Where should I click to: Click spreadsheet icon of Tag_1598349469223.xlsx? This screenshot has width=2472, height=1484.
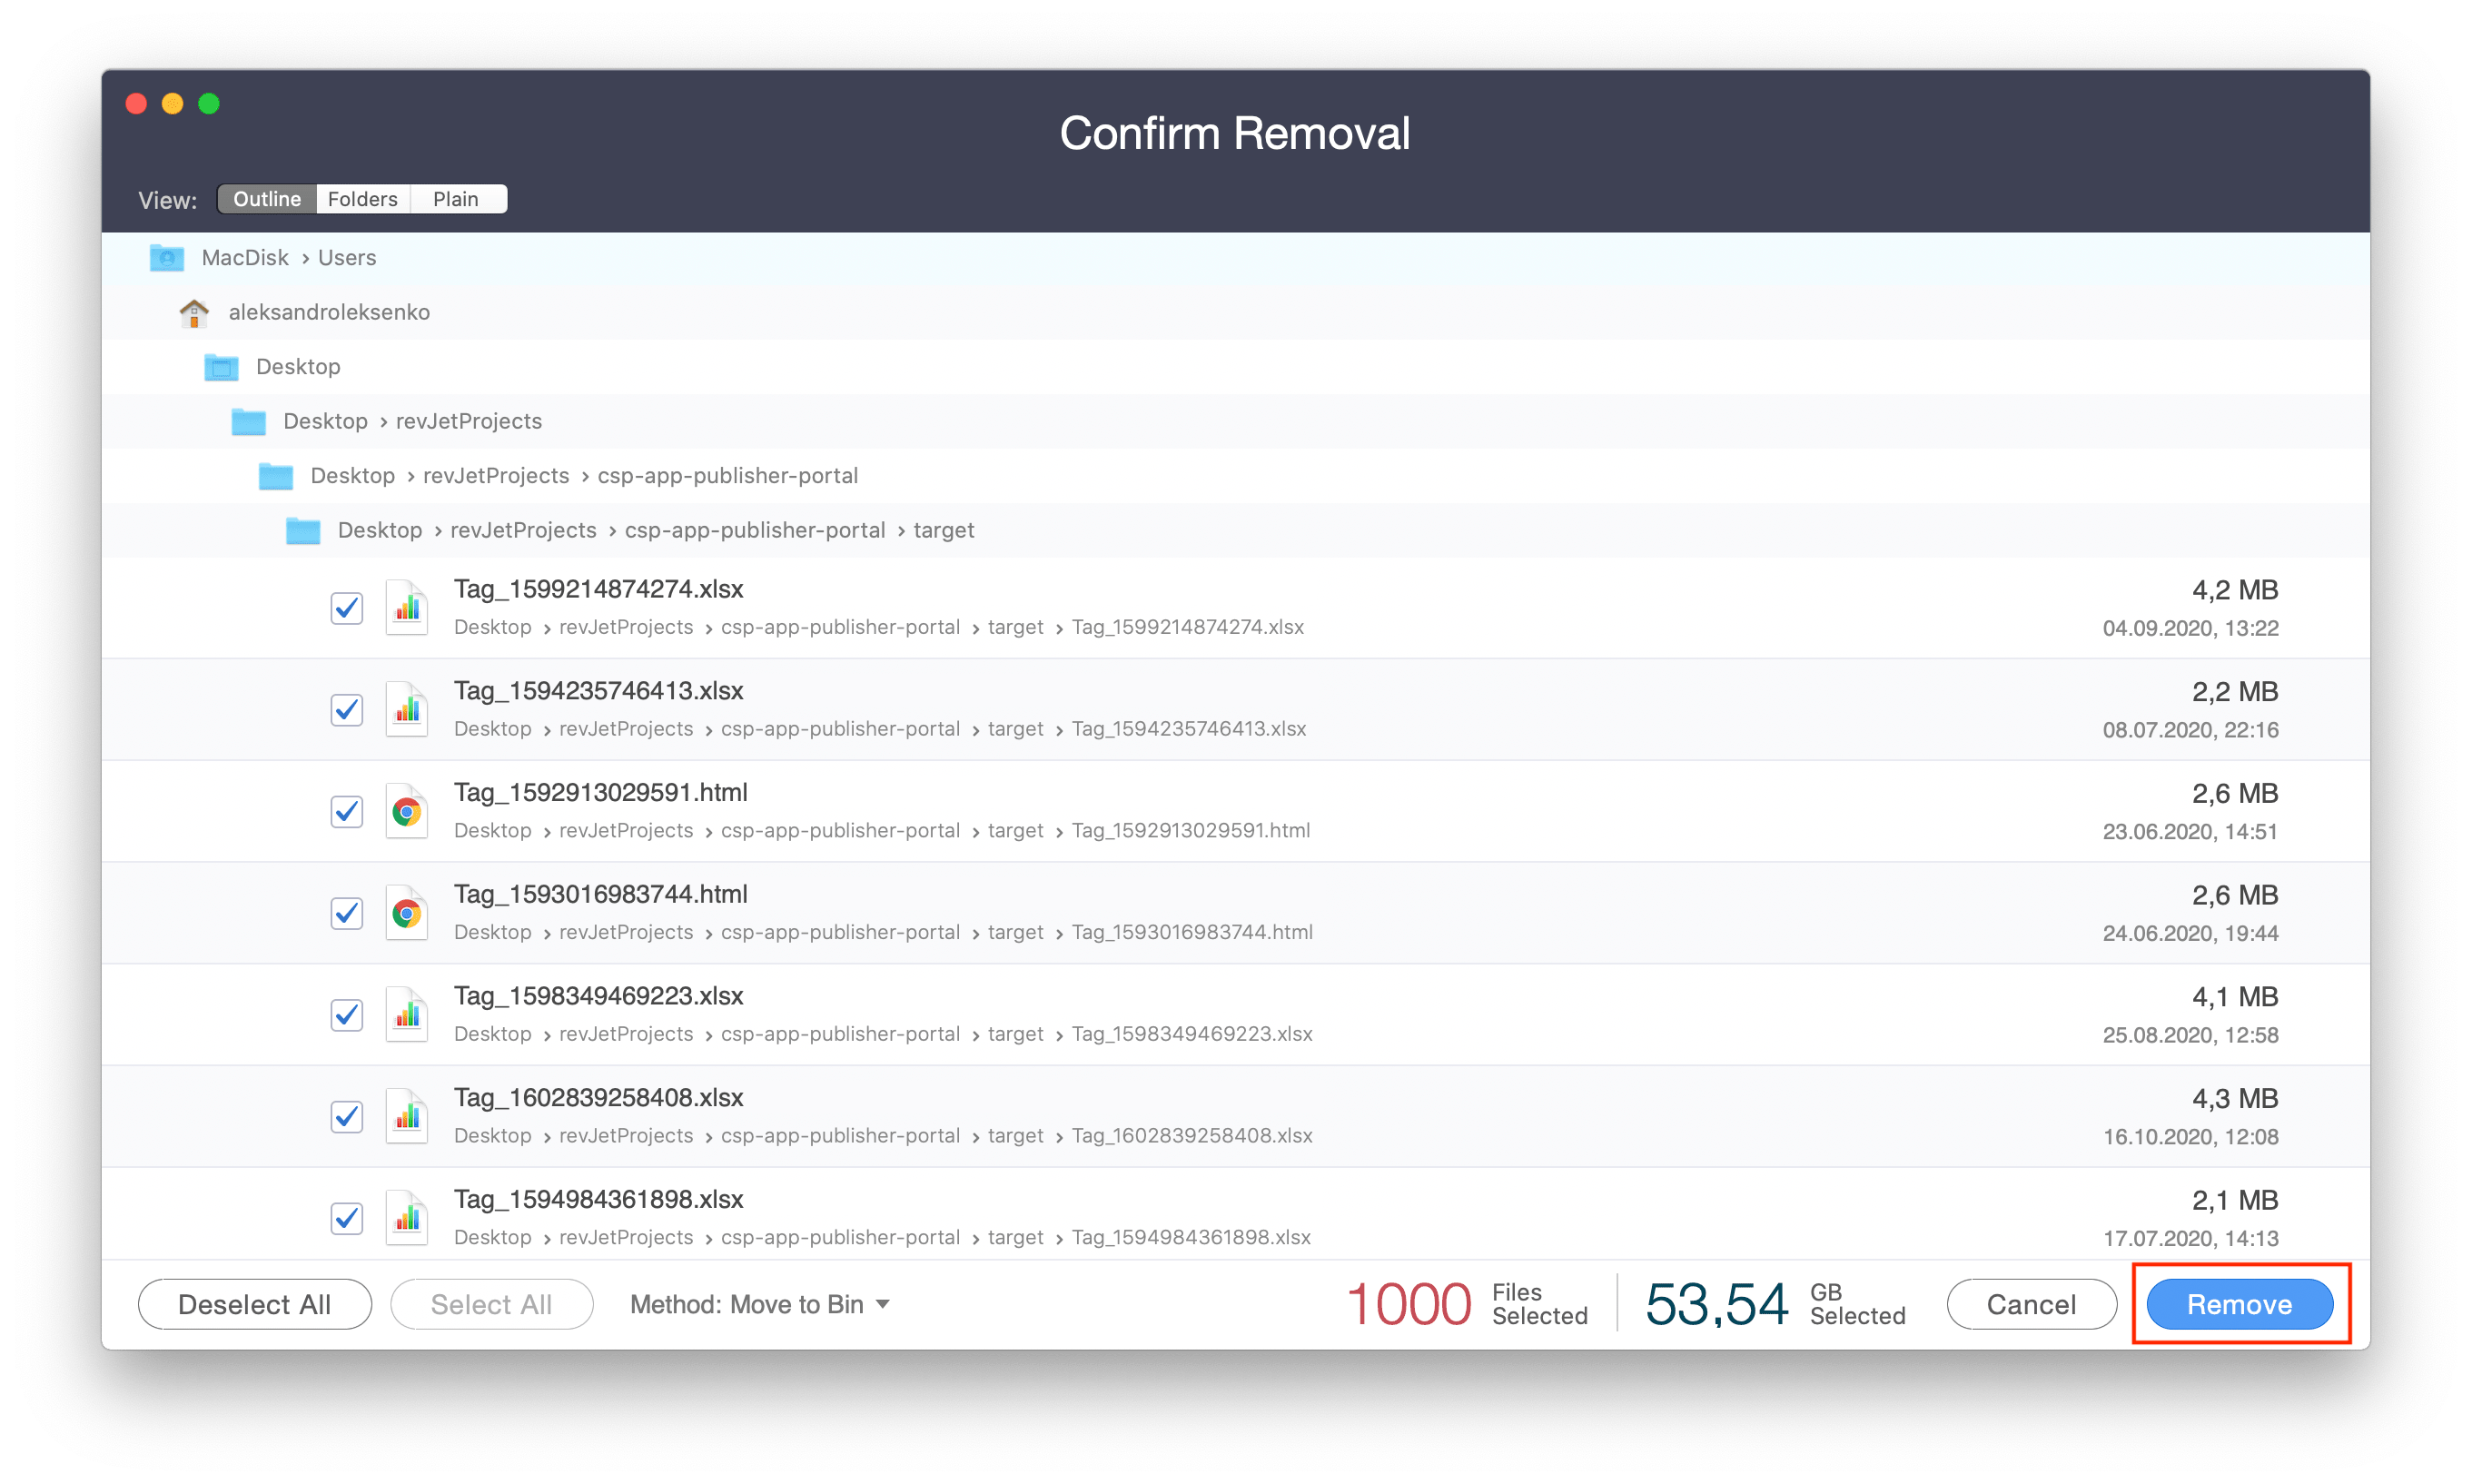pyautogui.click(x=407, y=1016)
